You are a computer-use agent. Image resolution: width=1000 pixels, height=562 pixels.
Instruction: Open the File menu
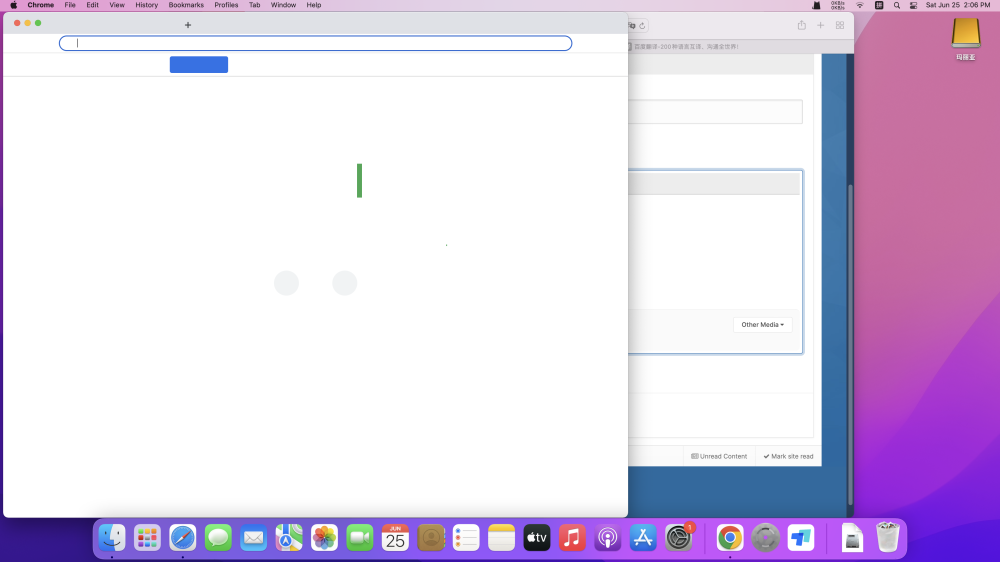pos(70,5)
